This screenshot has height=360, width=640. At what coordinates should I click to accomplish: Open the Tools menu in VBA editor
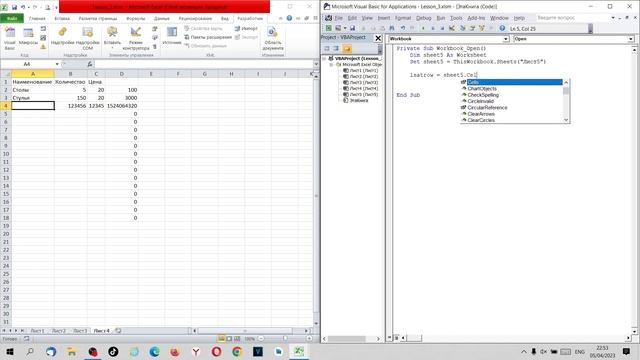click(456, 18)
